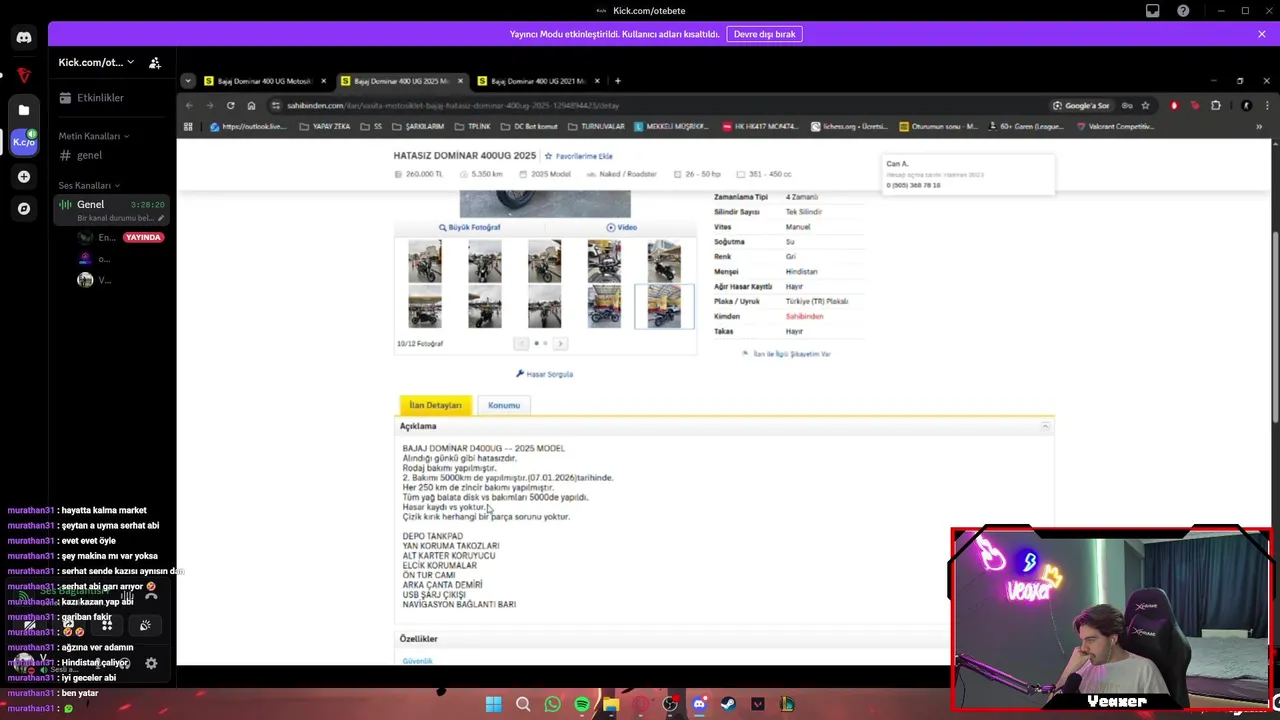This screenshot has width=1280, height=720.
Task: Open the browser extensions puzzle icon
Action: [x=1216, y=105]
